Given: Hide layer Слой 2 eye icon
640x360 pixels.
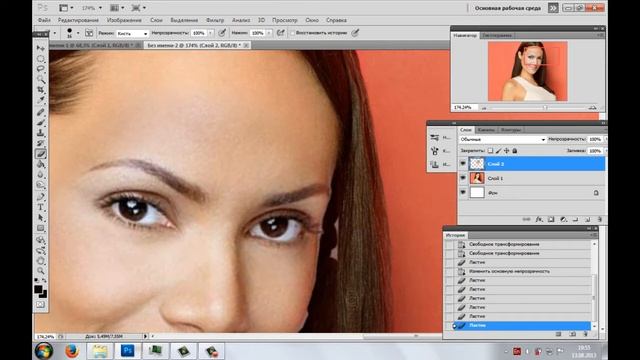Looking at the screenshot, I should click(463, 164).
